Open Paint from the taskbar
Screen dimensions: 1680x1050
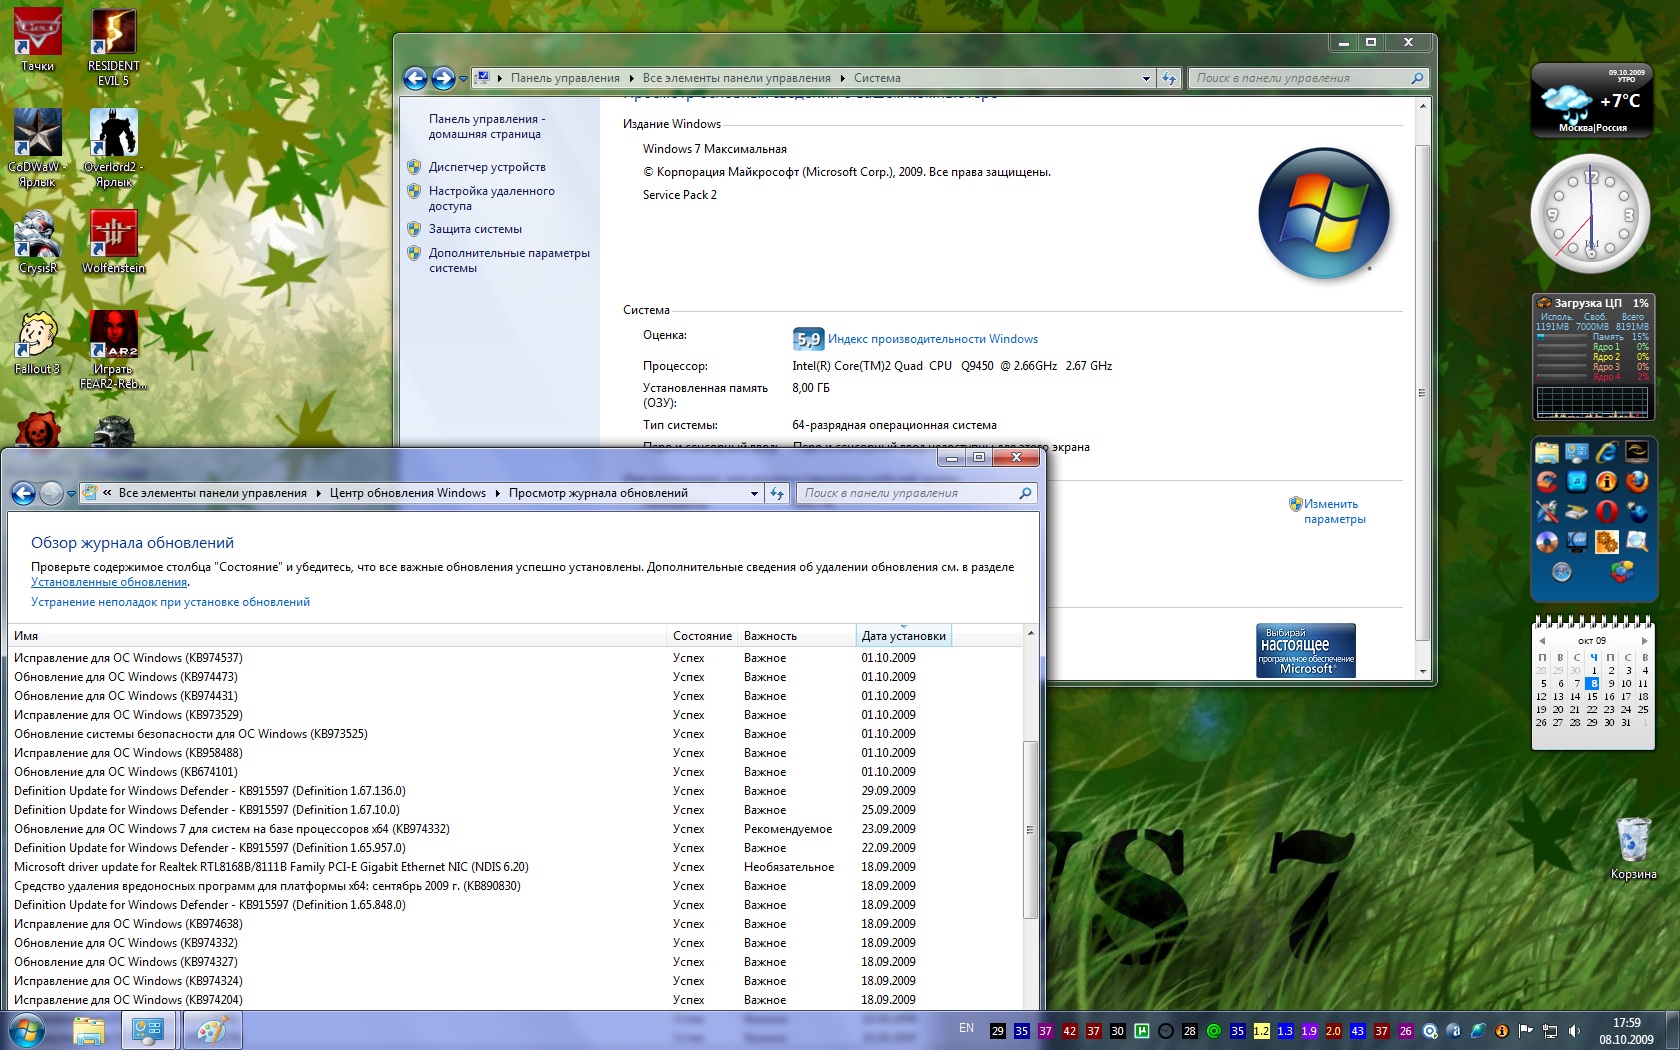[211, 1030]
